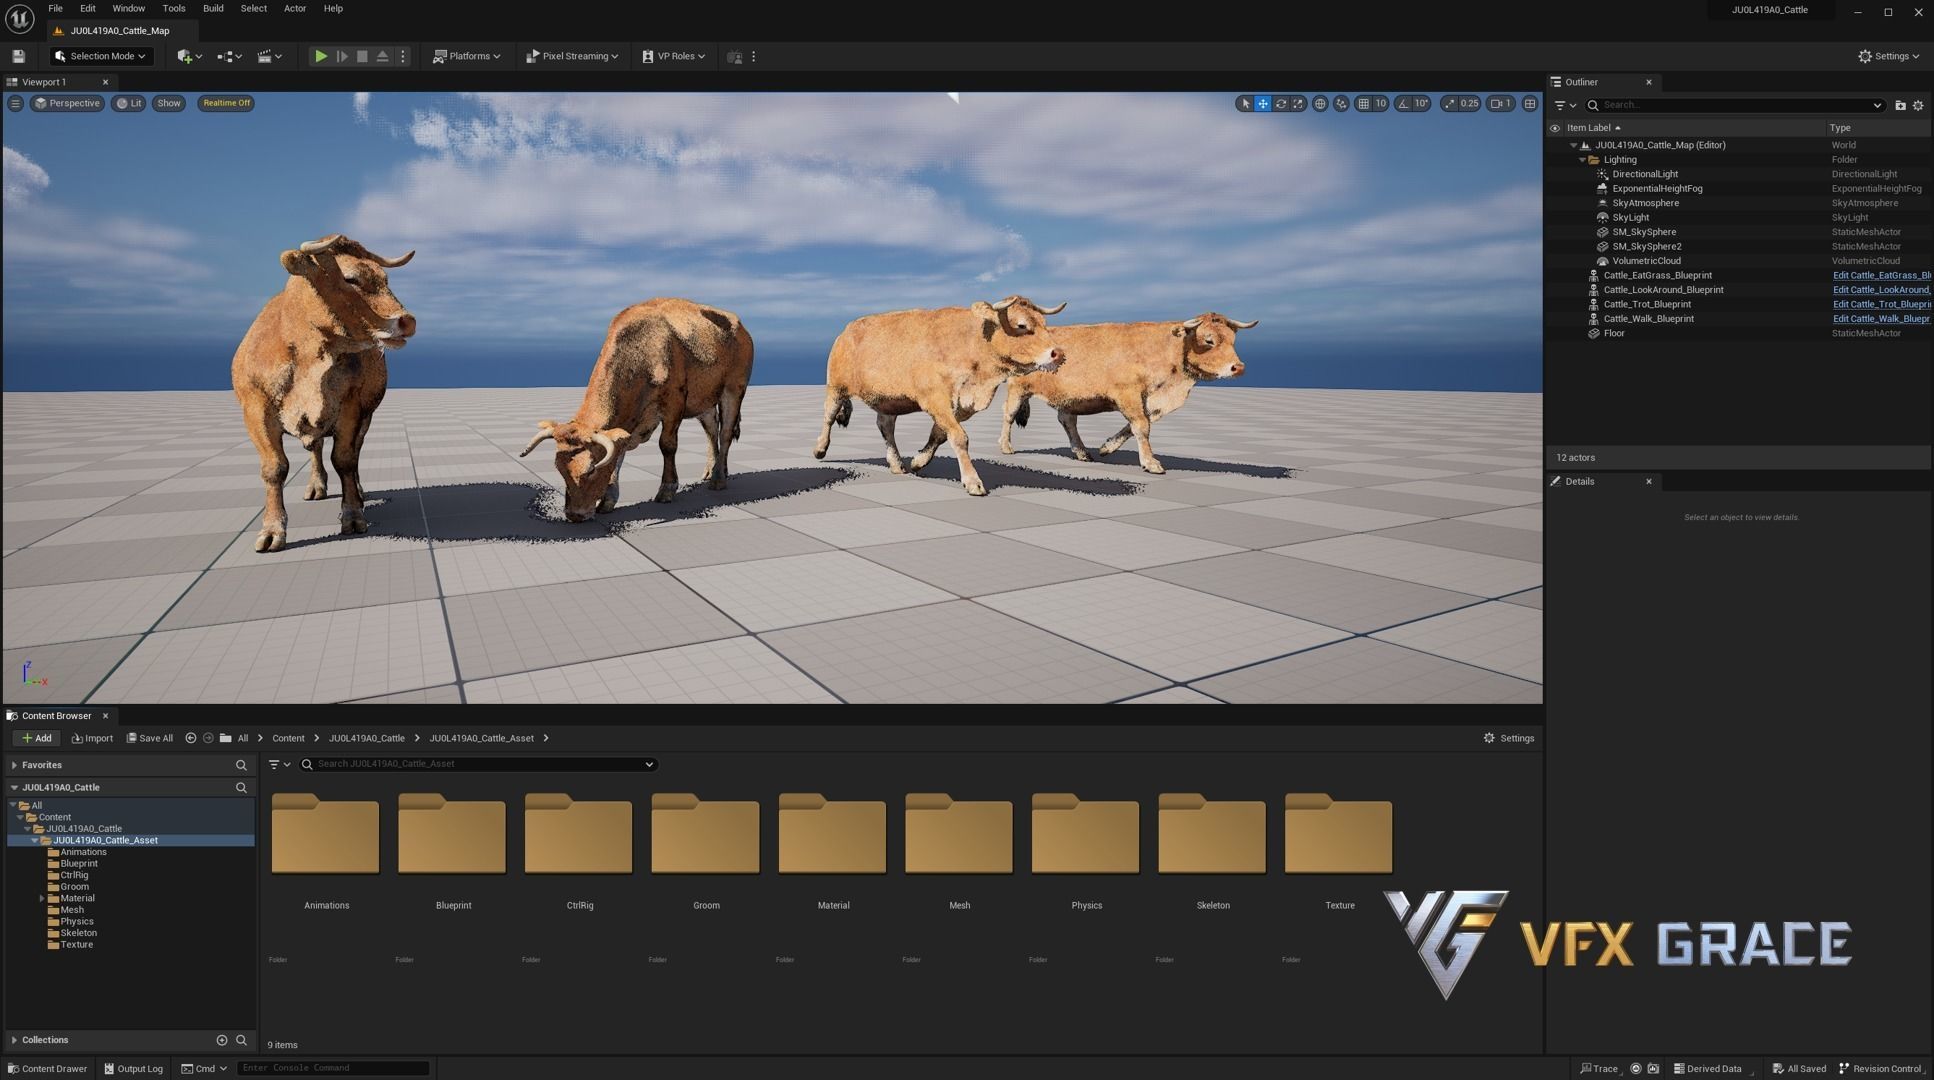Click the Import button in Content Browser

coord(92,738)
